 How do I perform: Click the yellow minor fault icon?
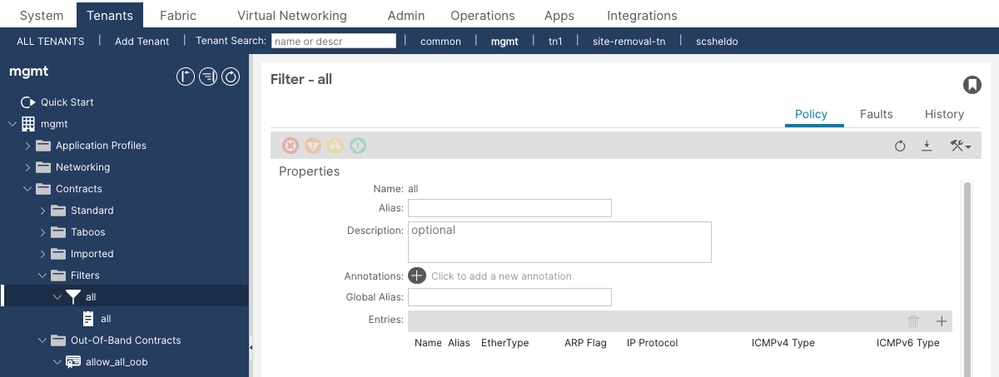click(335, 146)
